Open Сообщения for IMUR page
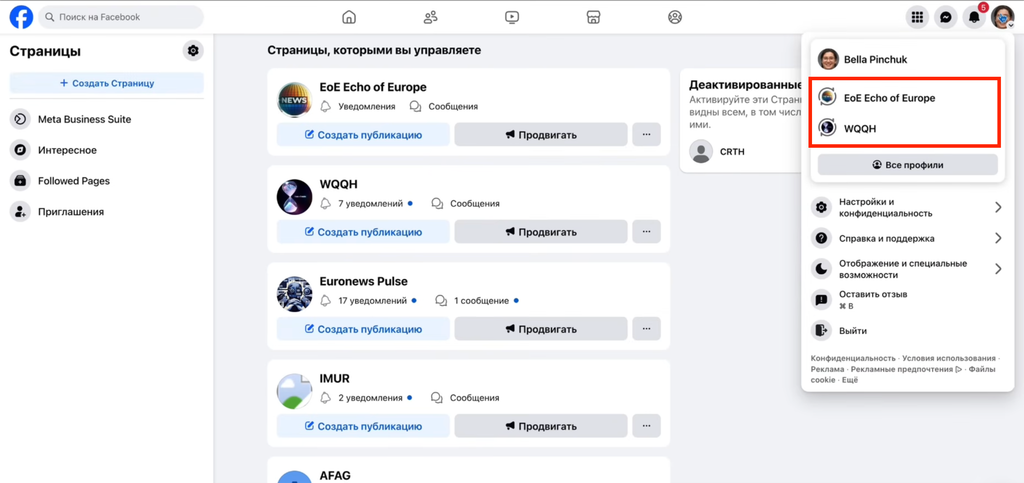The width and height of the screenshot is (1024, 483). coord(465,397)
